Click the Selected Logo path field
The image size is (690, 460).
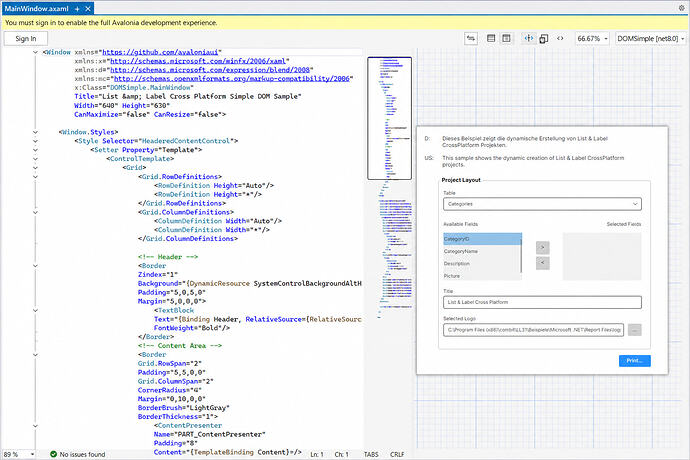[x=533, y=330]
